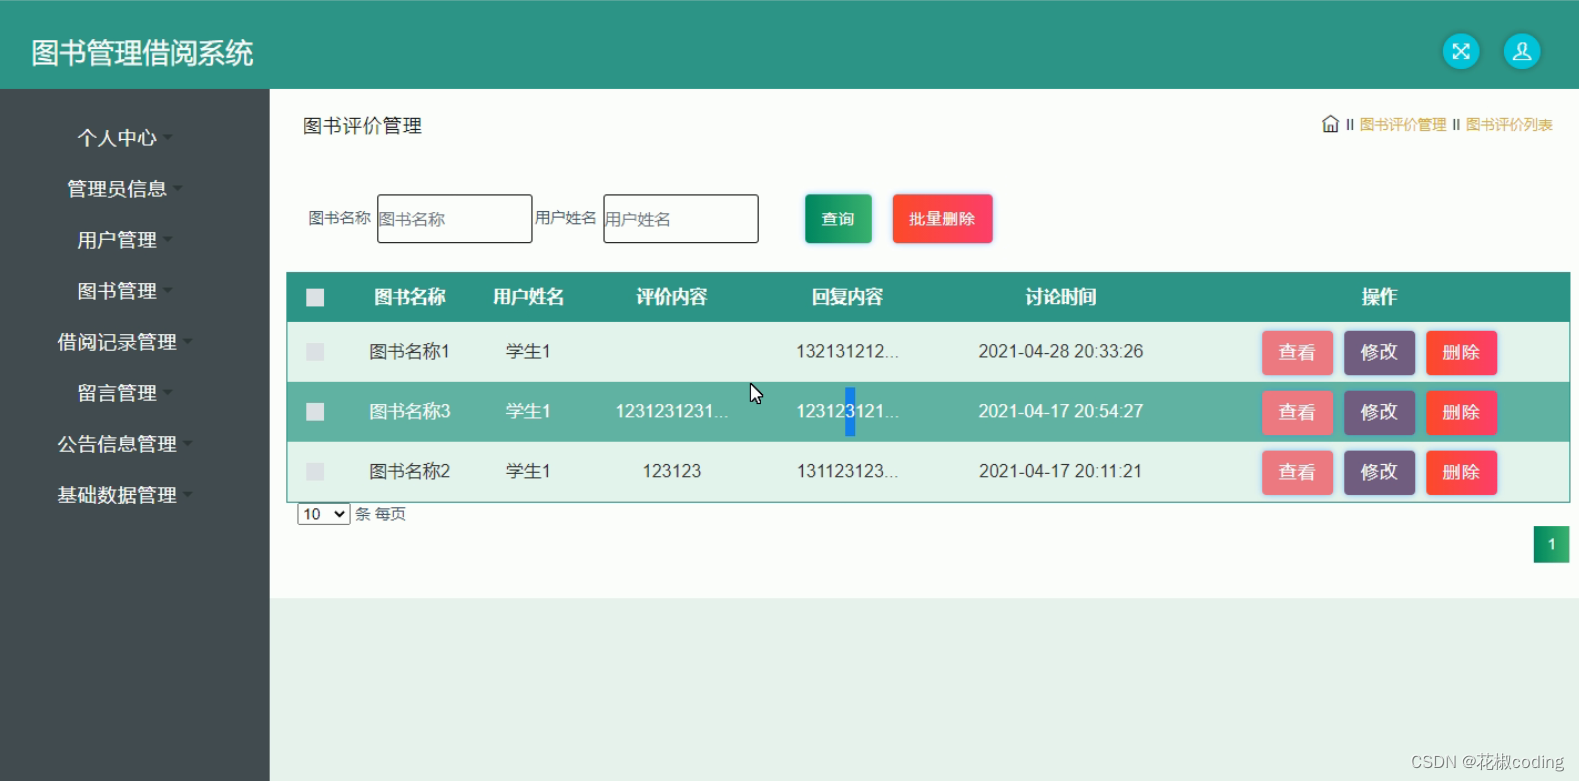Click the reply cell 131123123...
Viewport: 1579px width, 781px height.
(847, 471)
